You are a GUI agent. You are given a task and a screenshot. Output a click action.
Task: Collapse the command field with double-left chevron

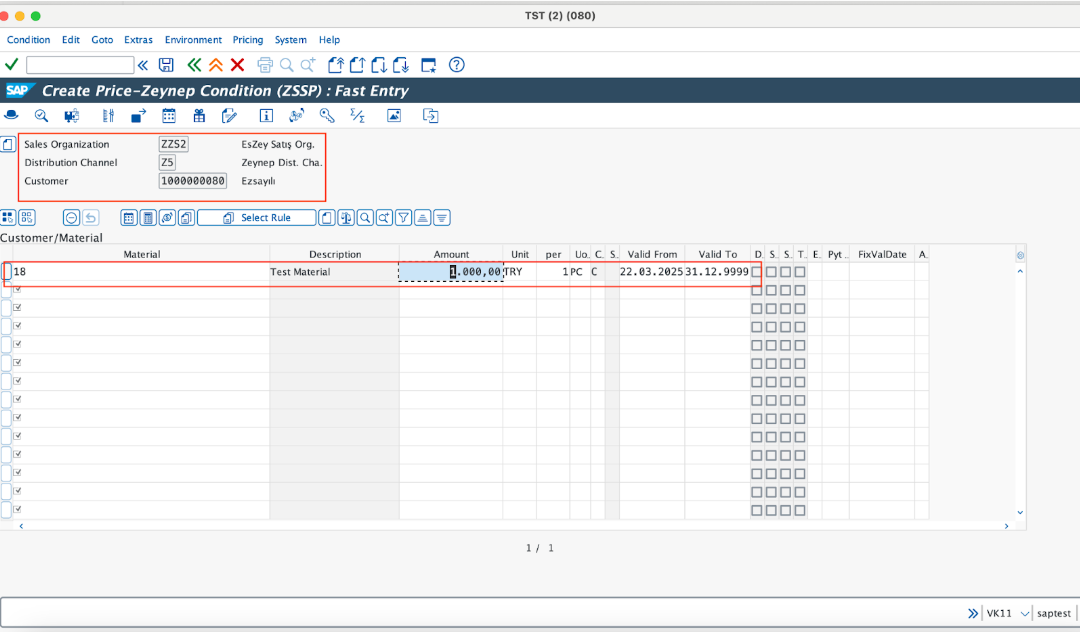click(x=143, y=65)
